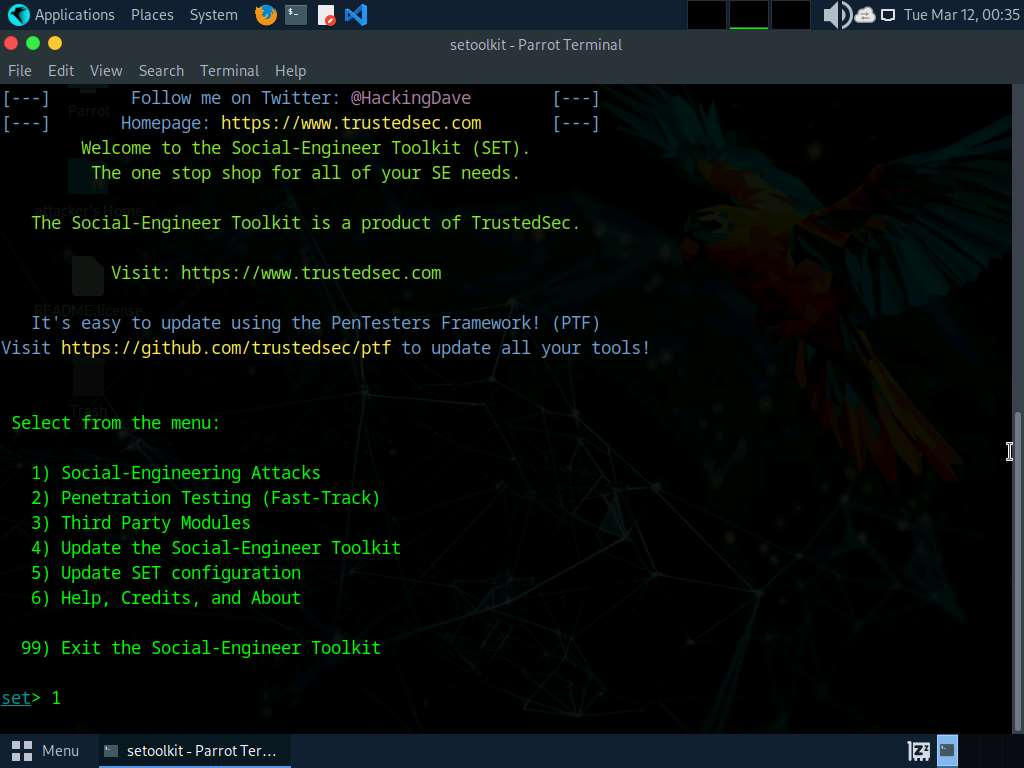Viewport: 1024px width, 768px height.
Task: Launch Firefox from the top panel
Action: pyautogui.click(x=265, y=15)
